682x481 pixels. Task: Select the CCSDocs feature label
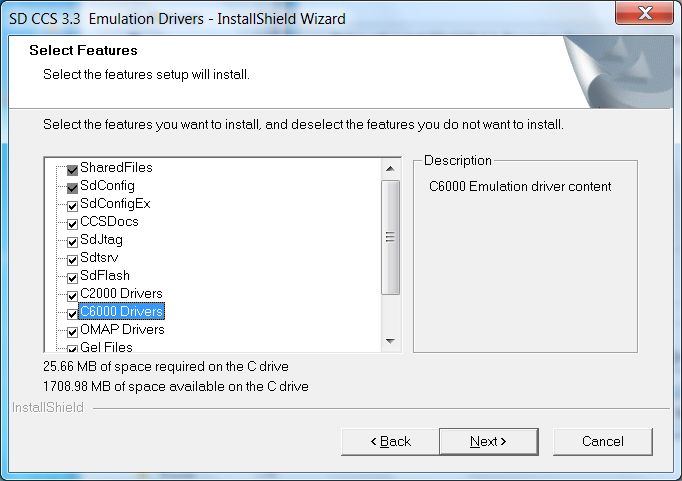click(x=109, y=221)
